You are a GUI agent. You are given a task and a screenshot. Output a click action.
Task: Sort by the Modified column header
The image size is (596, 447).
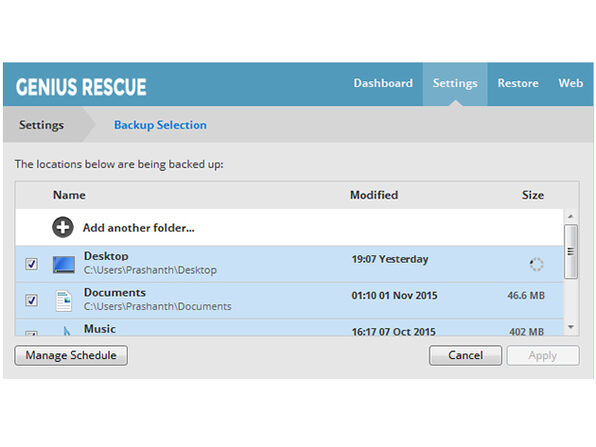click(374, 195)
